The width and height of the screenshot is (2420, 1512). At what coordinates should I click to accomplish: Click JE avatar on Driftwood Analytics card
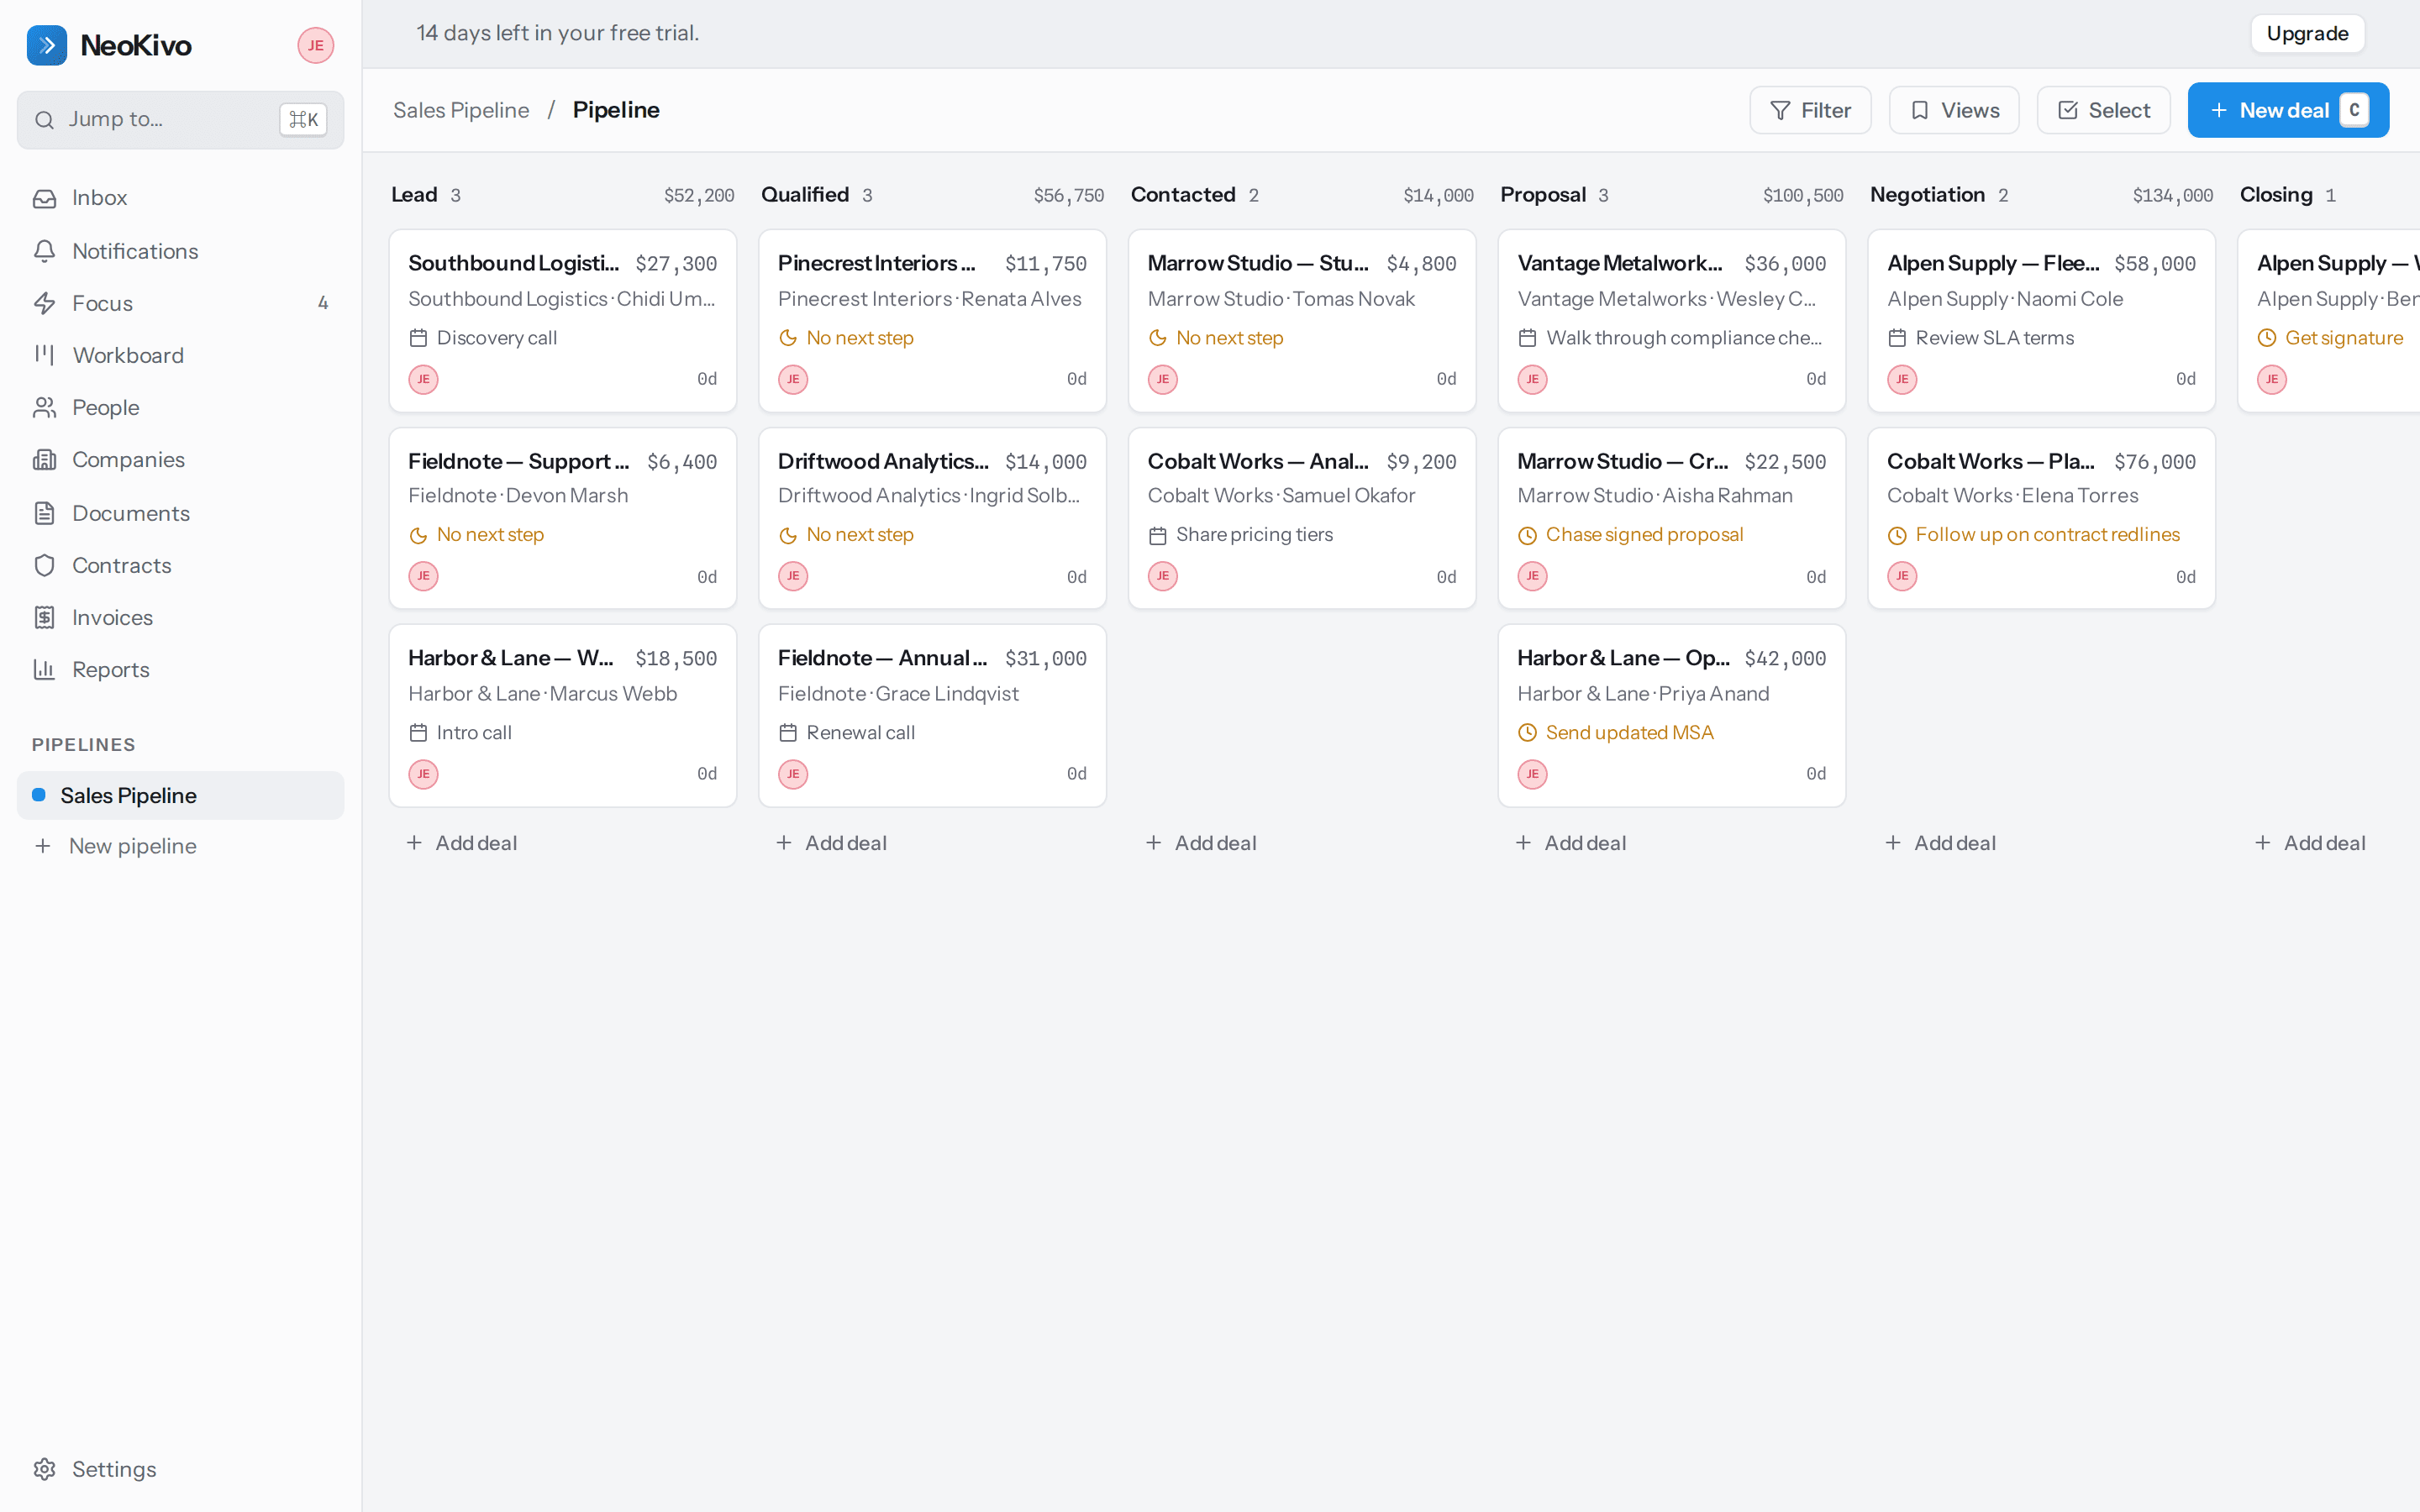[793, 576]
